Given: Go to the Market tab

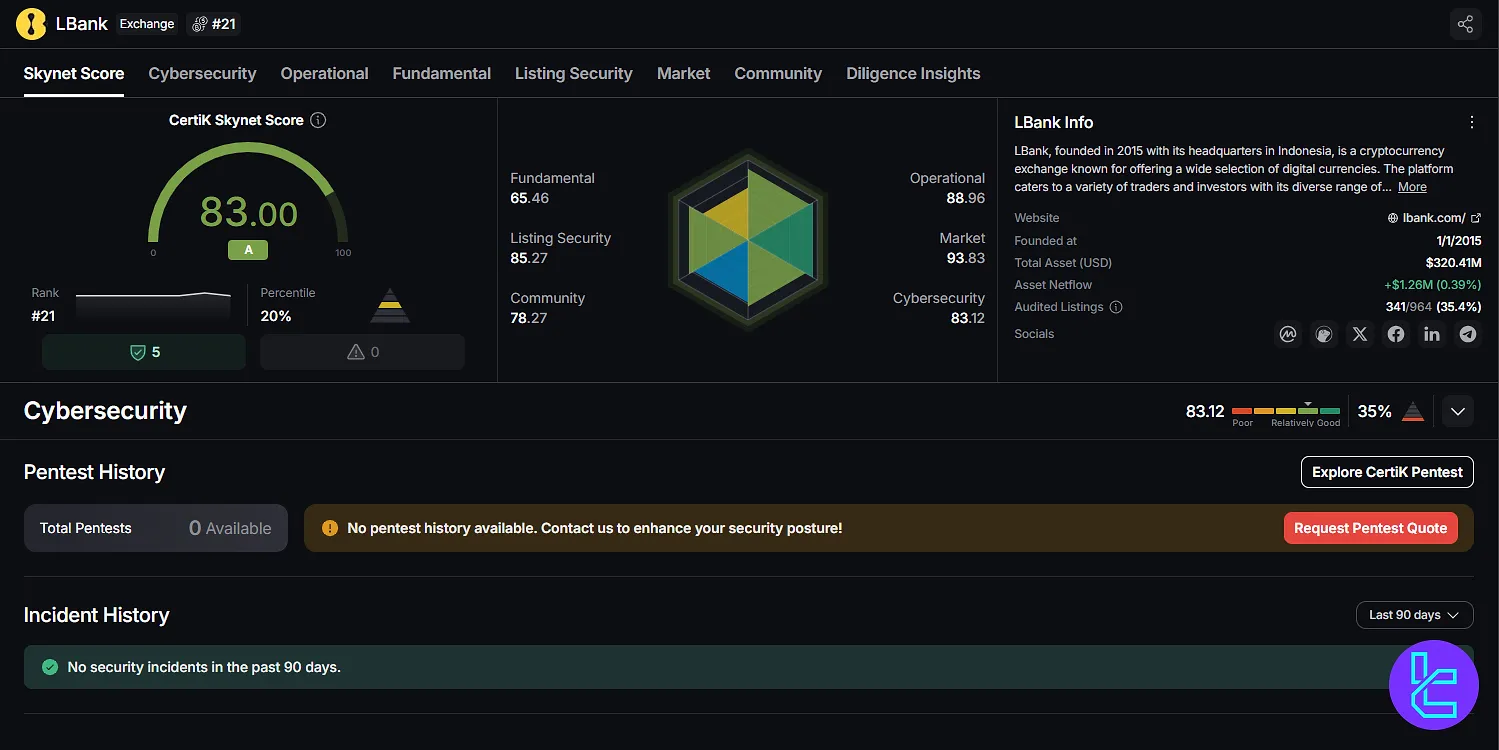Looking at the screenshot, I should (x=684, y=74).
